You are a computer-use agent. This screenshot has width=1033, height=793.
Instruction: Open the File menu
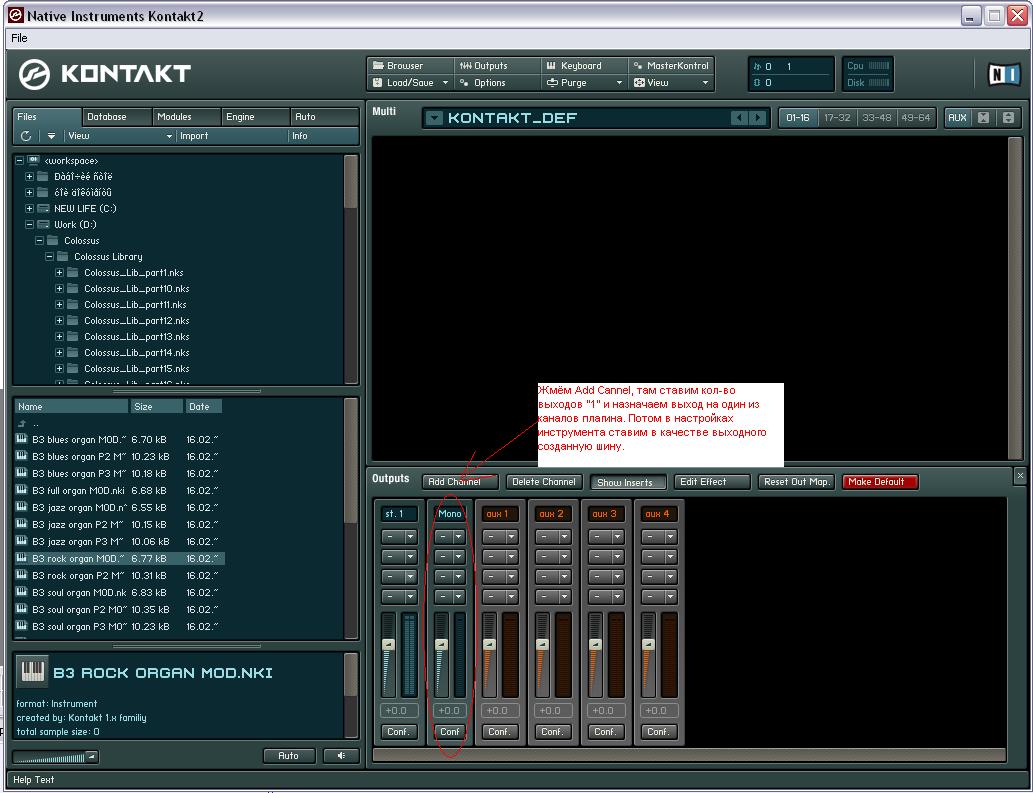tap(20, 38)
